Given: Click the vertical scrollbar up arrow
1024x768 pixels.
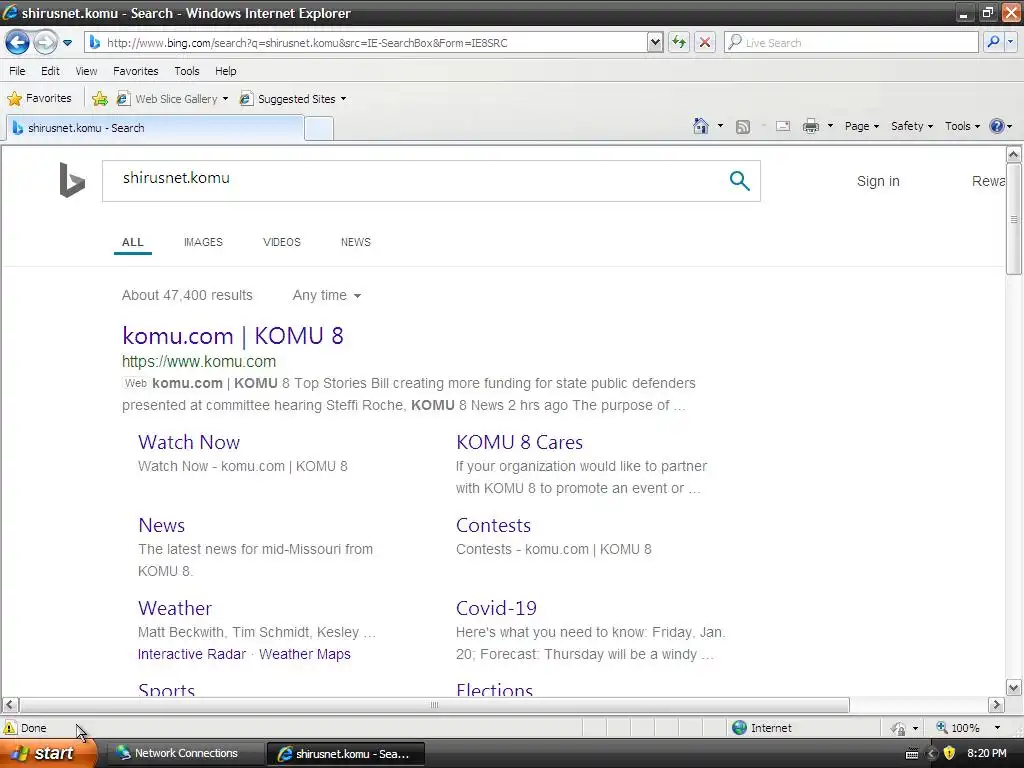Looking at the screenshot, I should pyautogui.click(x=1014, y=154).
